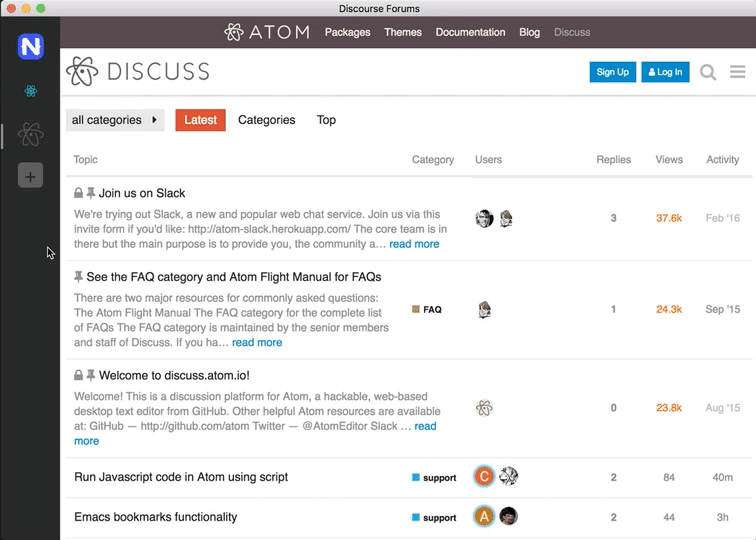Open Blog in the Atom nav bar
The image size is (756, 540).
[529, 32]
